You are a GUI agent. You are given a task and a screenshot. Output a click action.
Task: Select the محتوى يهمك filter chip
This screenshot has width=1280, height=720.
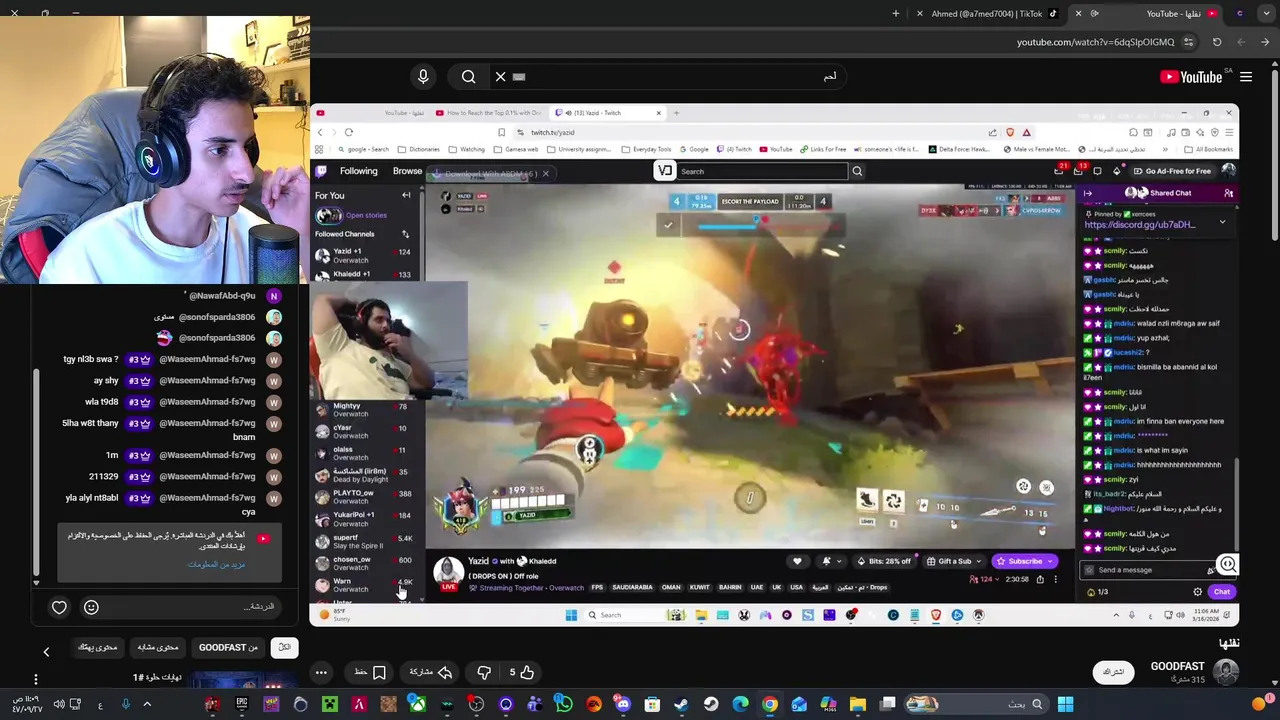(x=98, y=647)
